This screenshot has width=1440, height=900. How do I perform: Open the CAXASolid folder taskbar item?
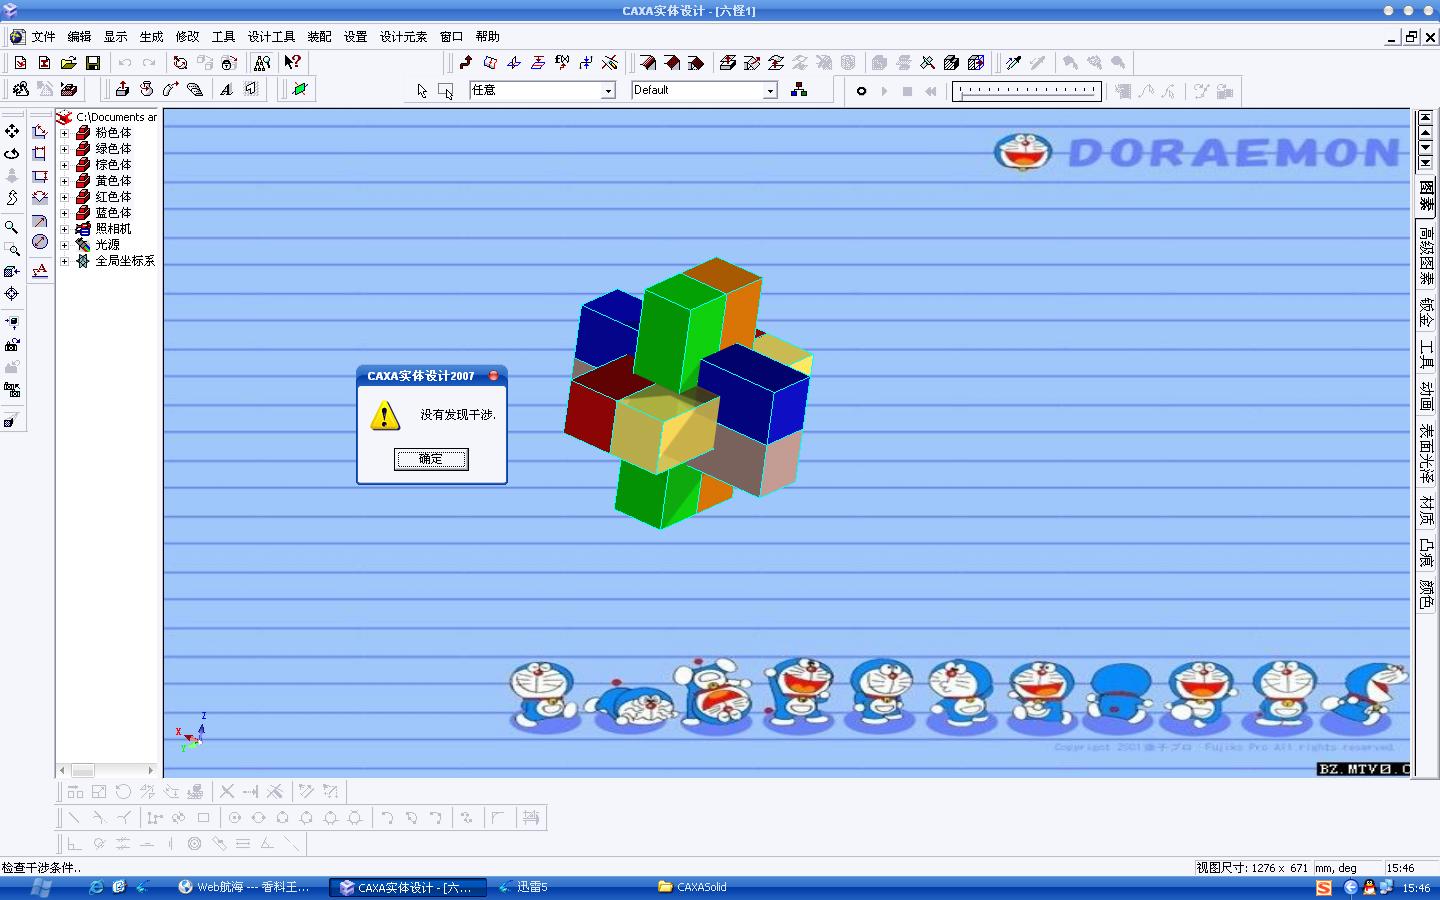[694, 887]
